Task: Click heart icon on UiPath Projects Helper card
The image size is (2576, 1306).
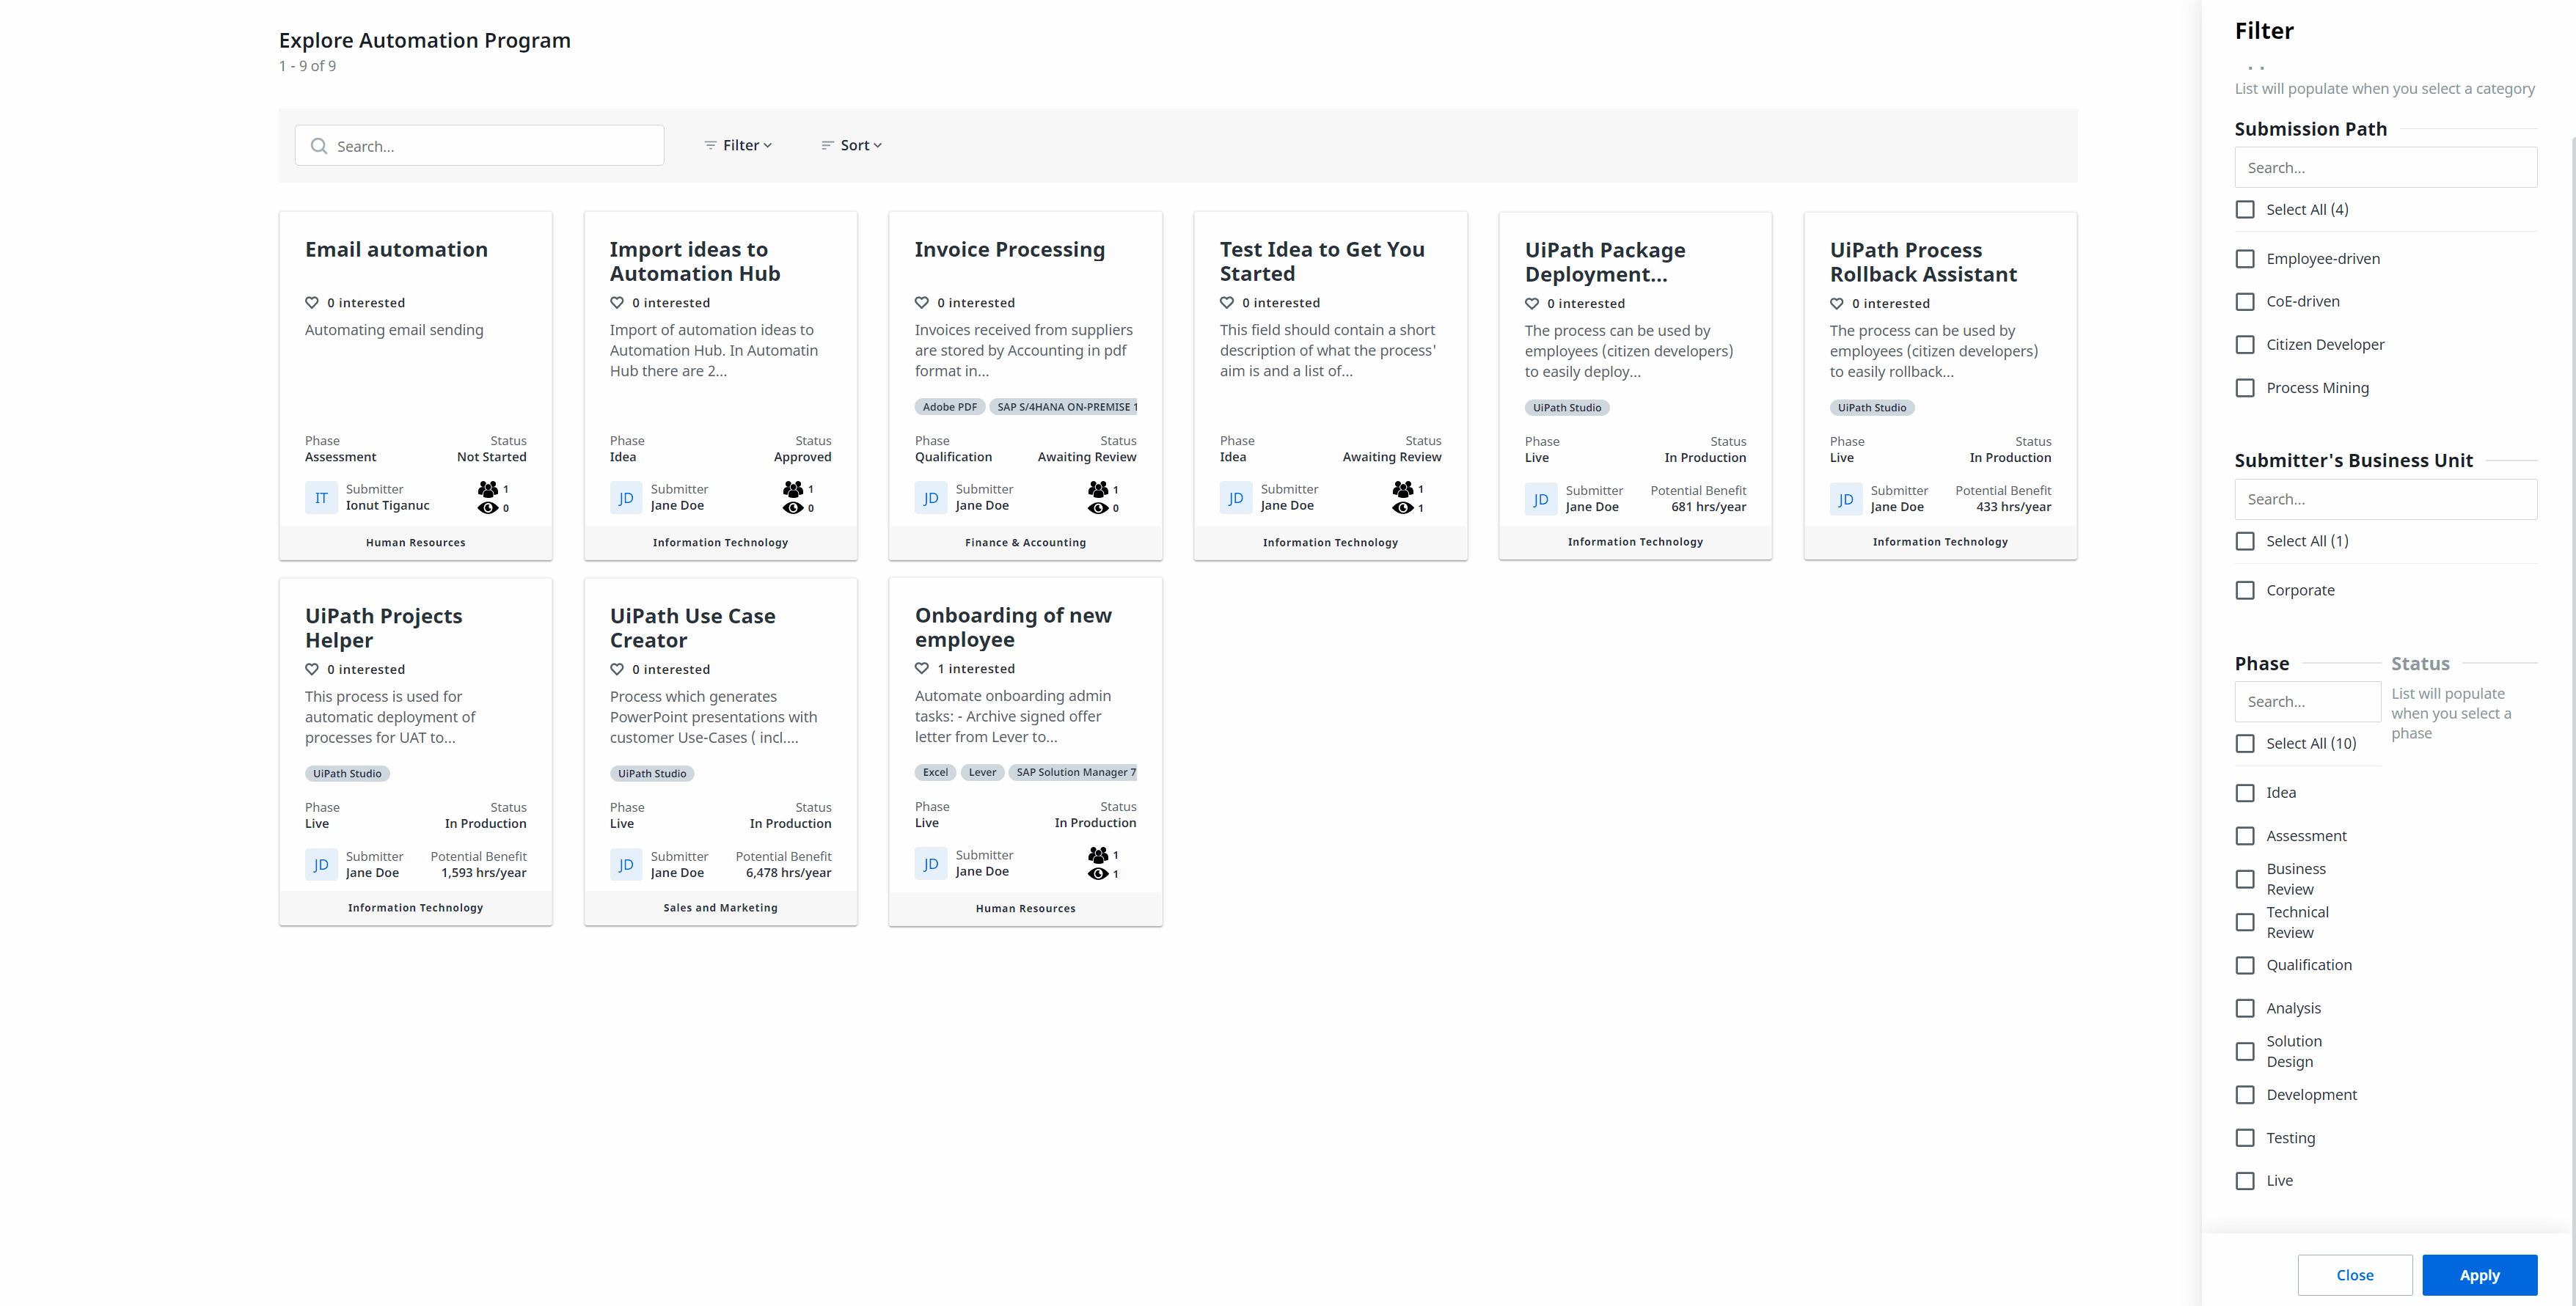Action: (x=312, y=670)
